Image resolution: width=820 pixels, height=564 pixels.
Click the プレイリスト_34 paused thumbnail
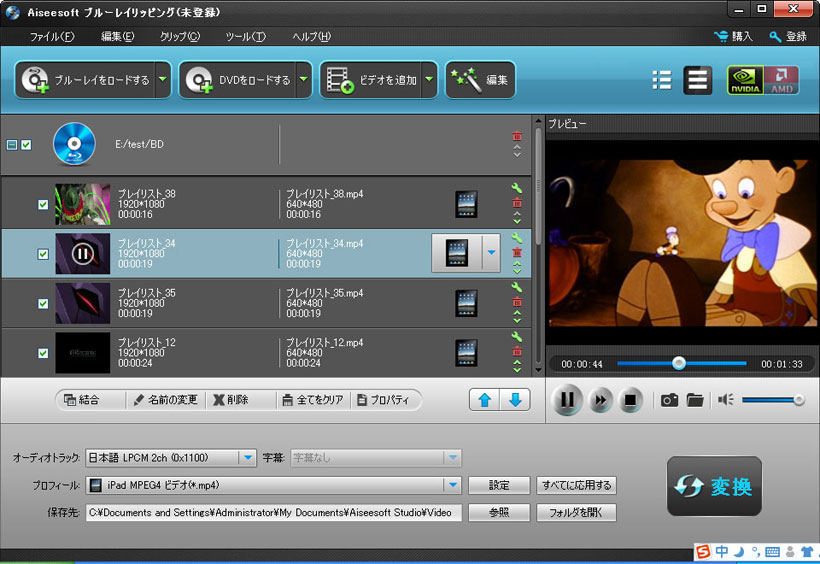pyautogui.click(x=83, y=254)
